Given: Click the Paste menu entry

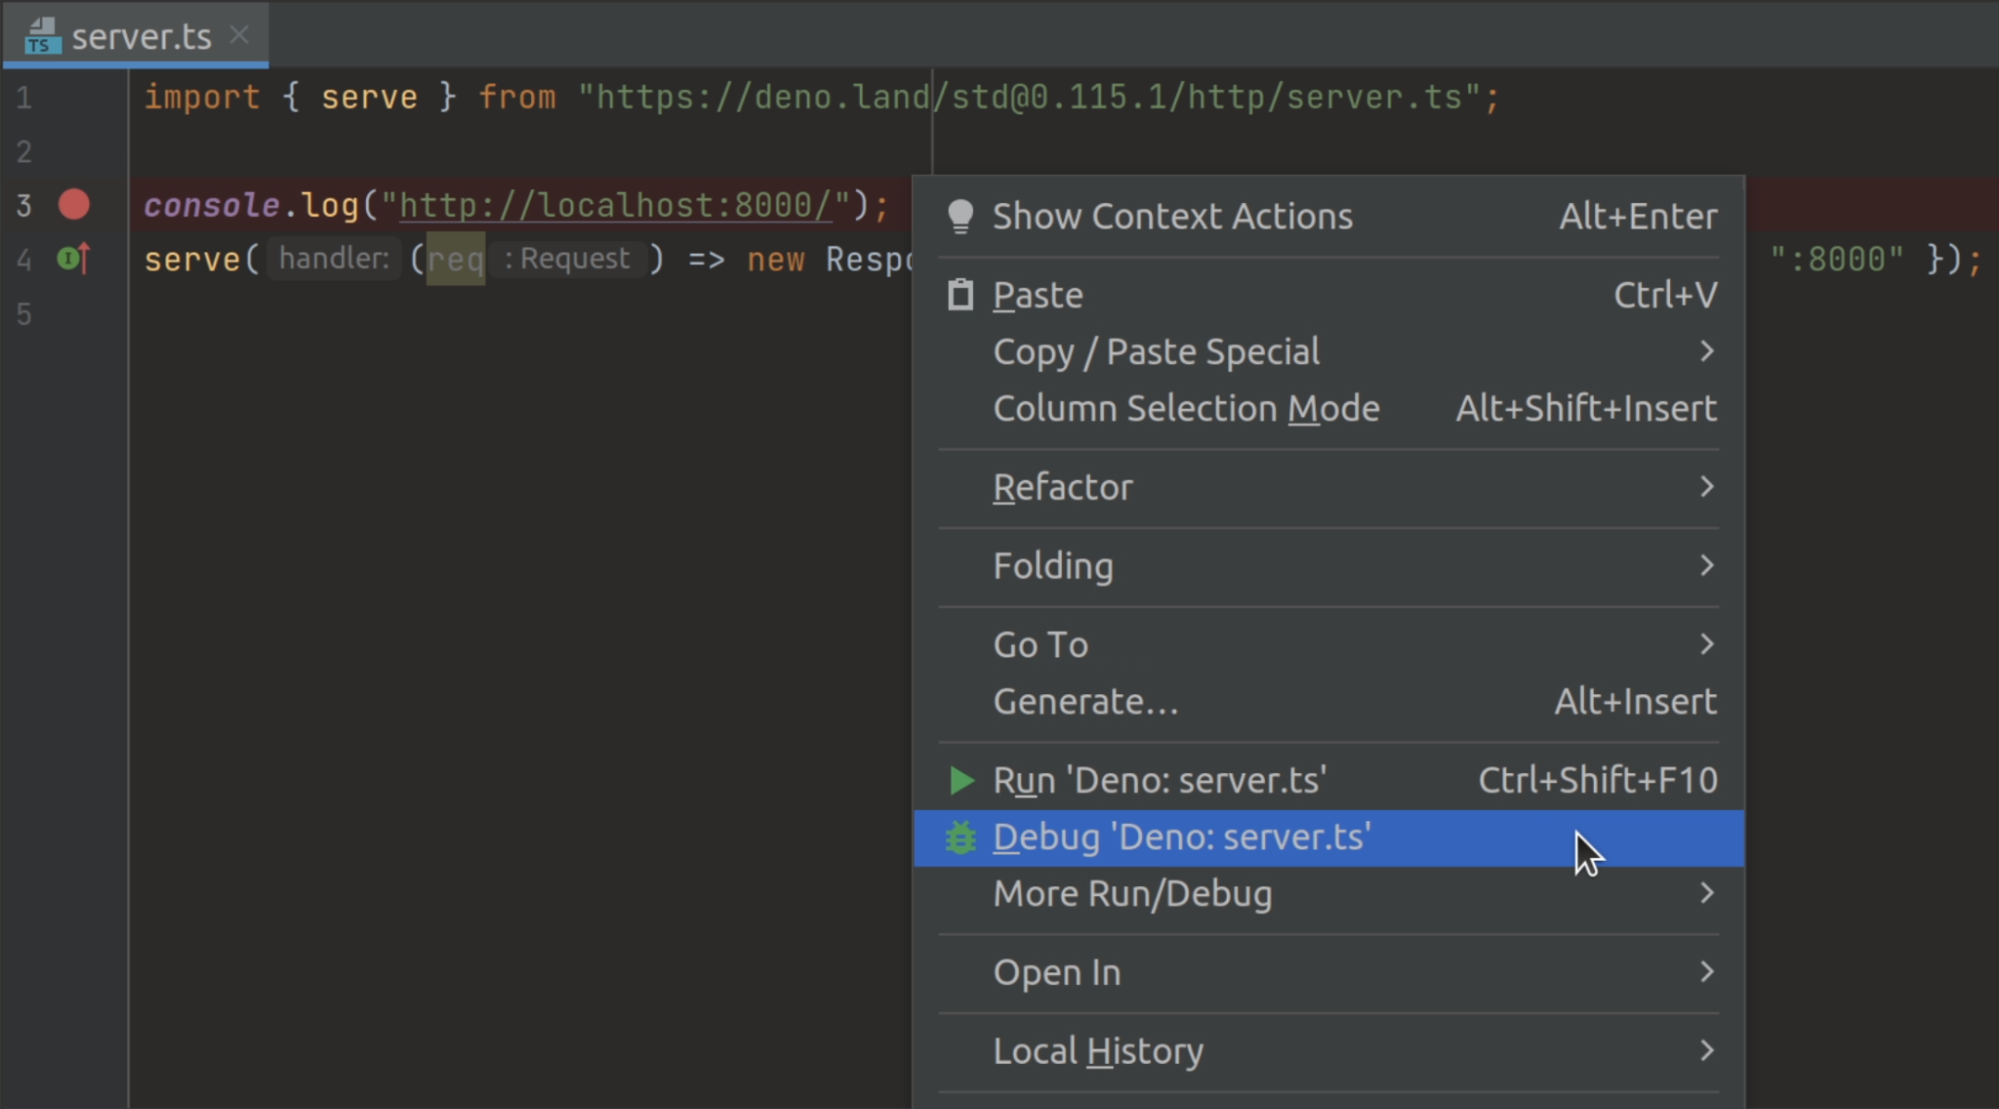Looking at the screenshot, I should [x=1037, y=294].
